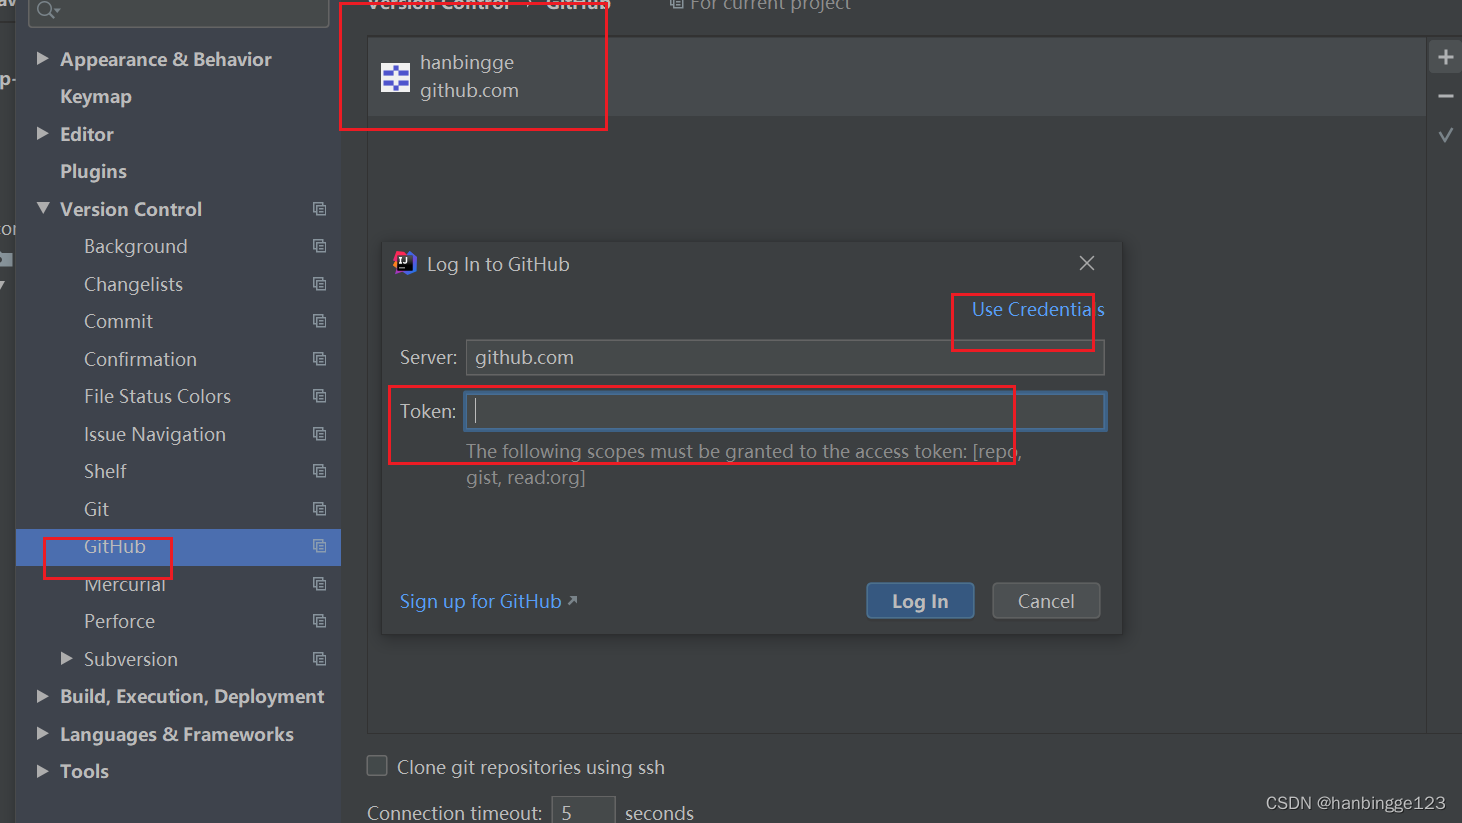Click the hanbingge account avatar icon
This screenshot has height=823, width=1462.
pyautogui.click(x=396, y=77)
